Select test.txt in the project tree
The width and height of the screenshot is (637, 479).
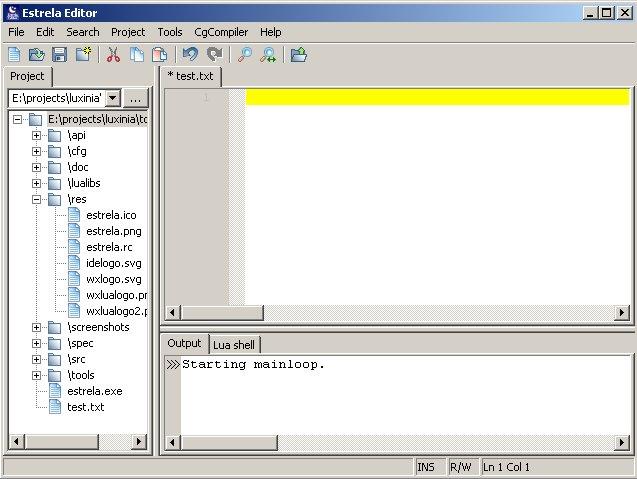click(x=85, y=407)
